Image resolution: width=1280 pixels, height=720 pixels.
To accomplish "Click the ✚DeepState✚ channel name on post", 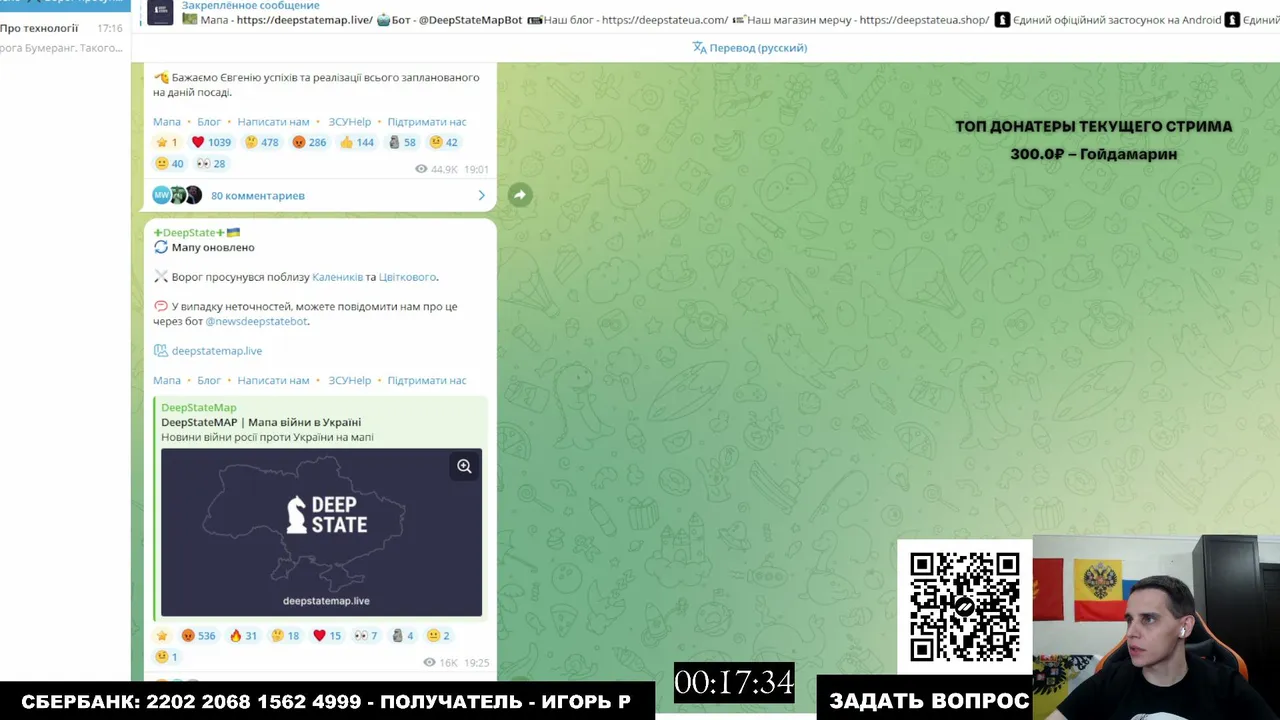I will [x=196, y=233].
